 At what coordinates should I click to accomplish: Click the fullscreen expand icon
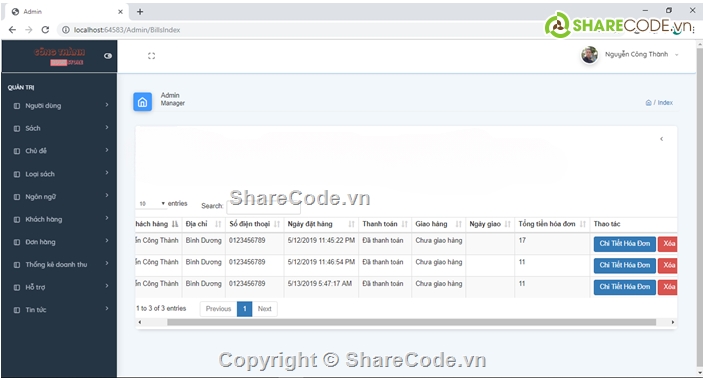pyautogui.click(x=152, y=56)
